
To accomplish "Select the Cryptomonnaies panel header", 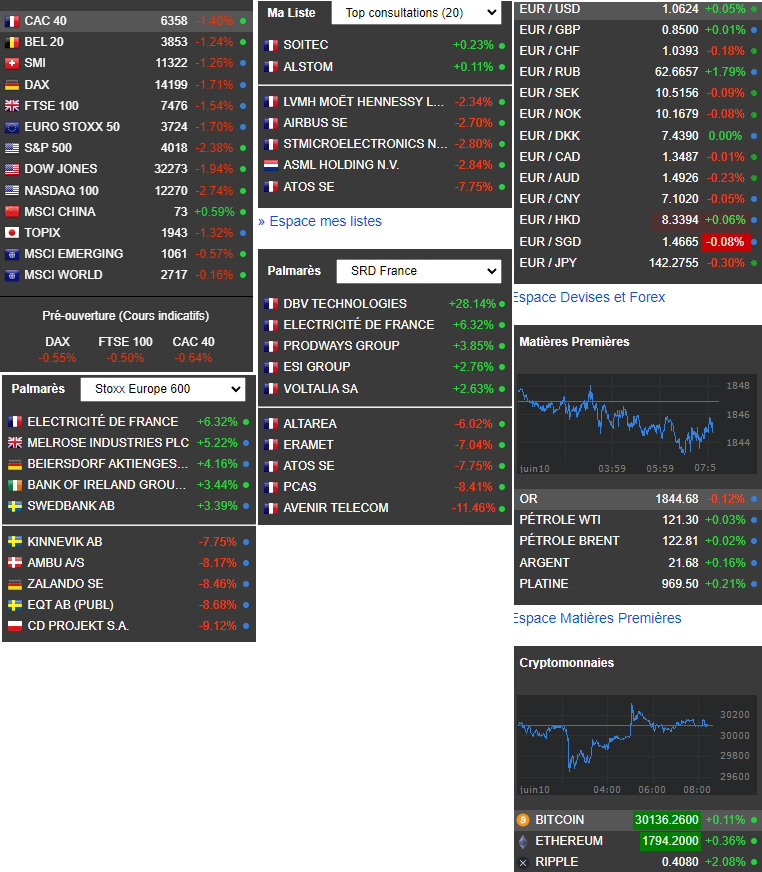I will click(x=567, y=663).
